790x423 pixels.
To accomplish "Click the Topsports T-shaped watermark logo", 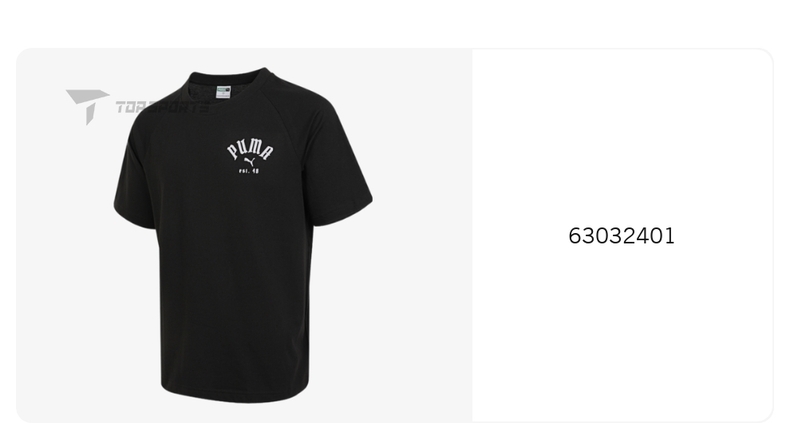I will (x=87, y=104).
